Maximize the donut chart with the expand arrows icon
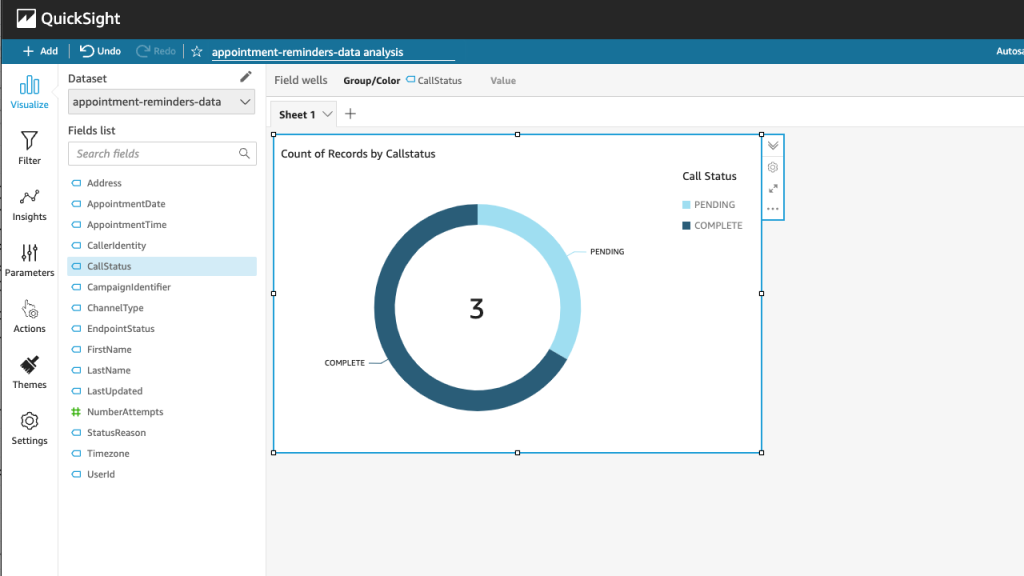This screenshot has width=1024, height=576. click(x=772, y=188)
